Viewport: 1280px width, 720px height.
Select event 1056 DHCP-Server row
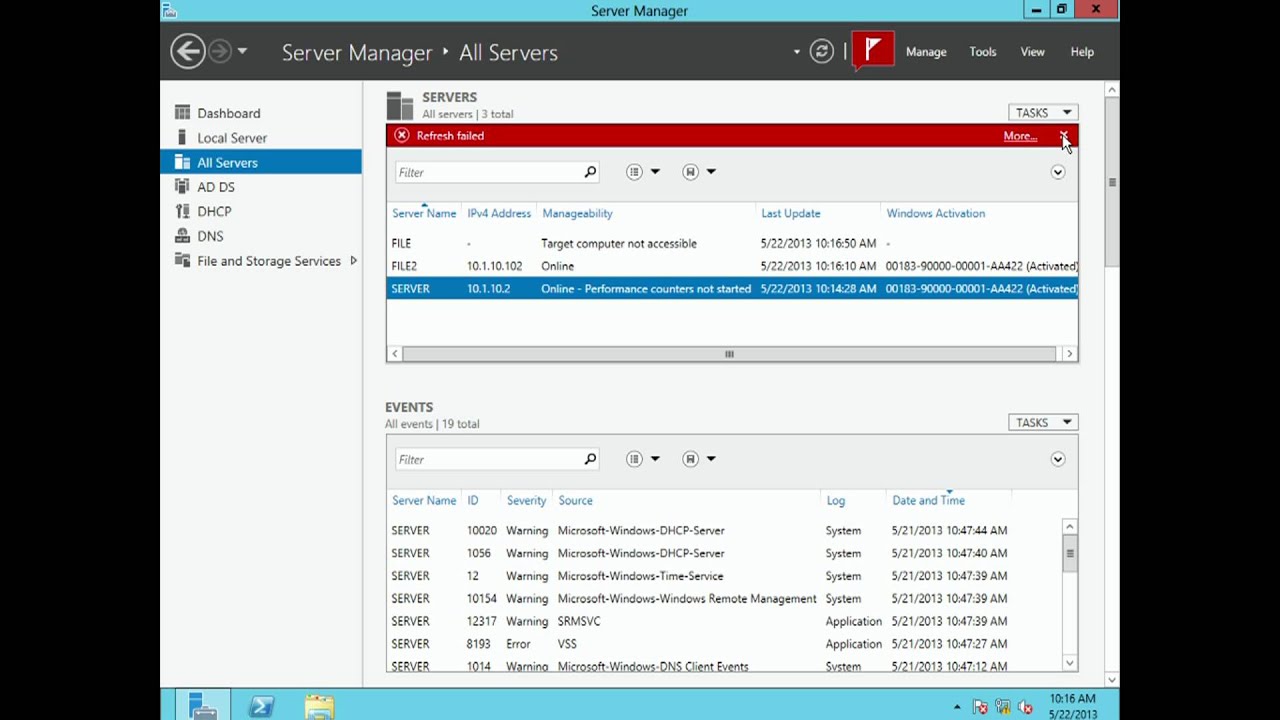tap(724, 553)
